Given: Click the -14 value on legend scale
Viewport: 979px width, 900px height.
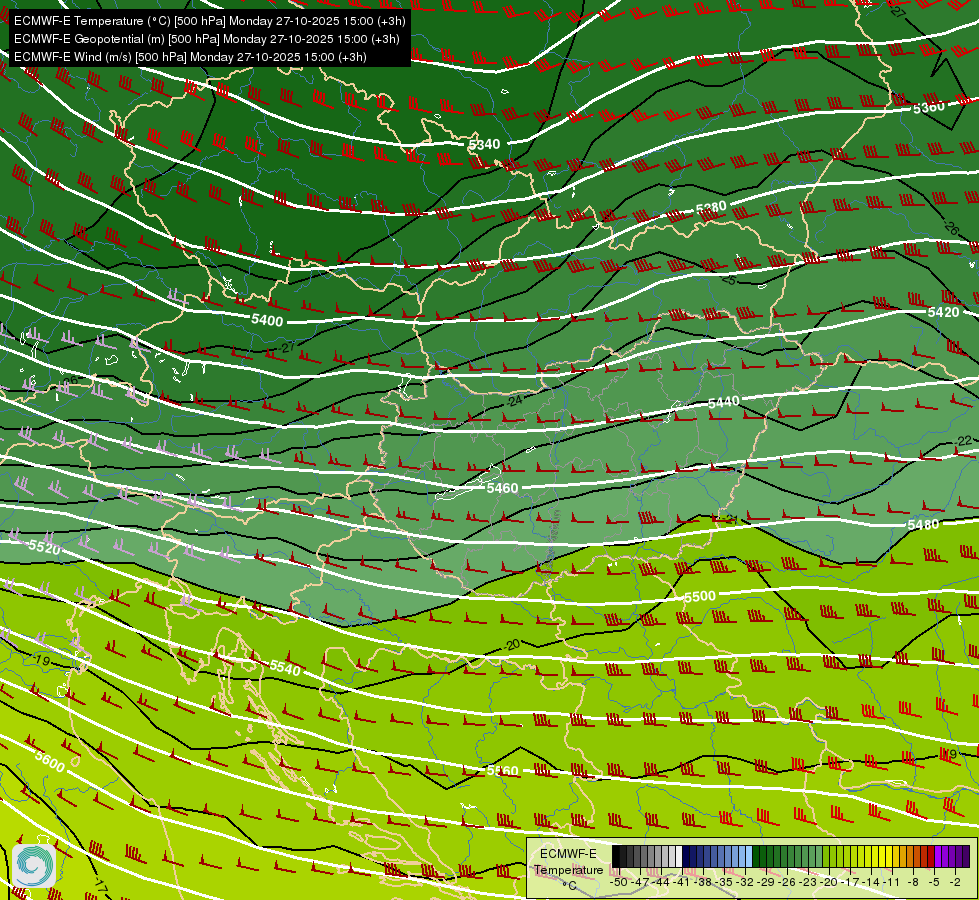Looking at the screenshot, I should click(x=871, y=882).
